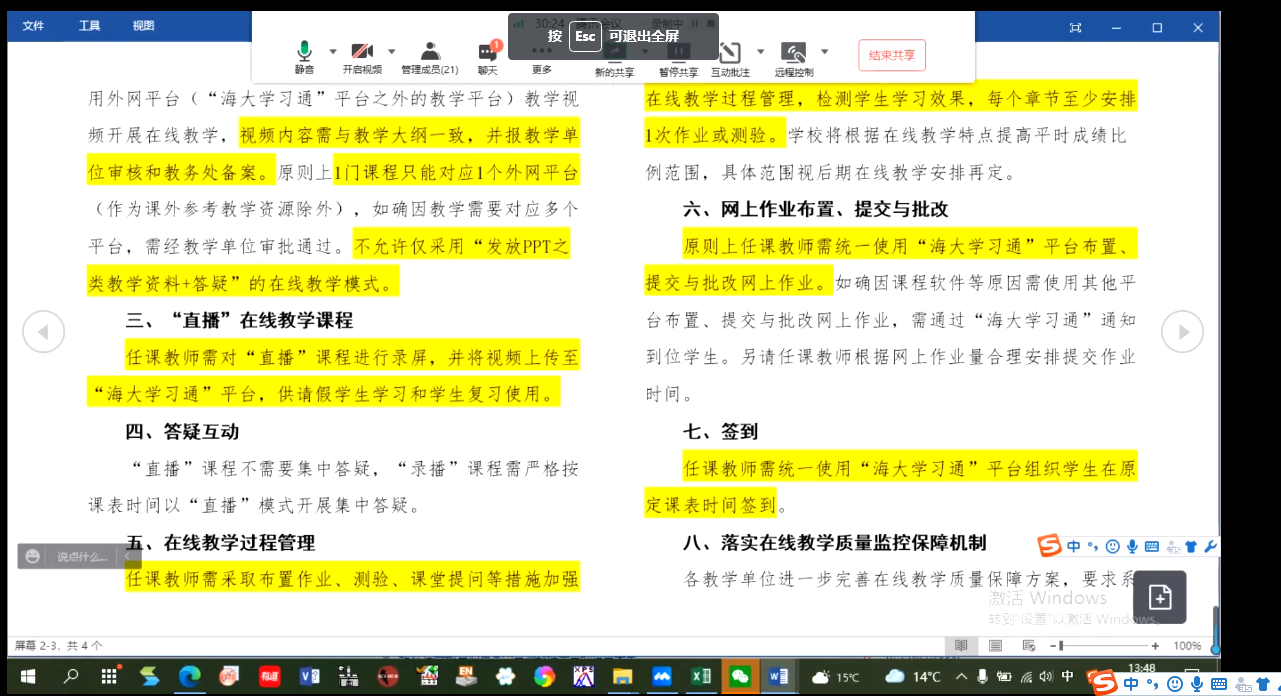Open the 聊天 chat panel
Image resolution: width=1281 pixels, height=696 pixels.
(x=488, y=58)
